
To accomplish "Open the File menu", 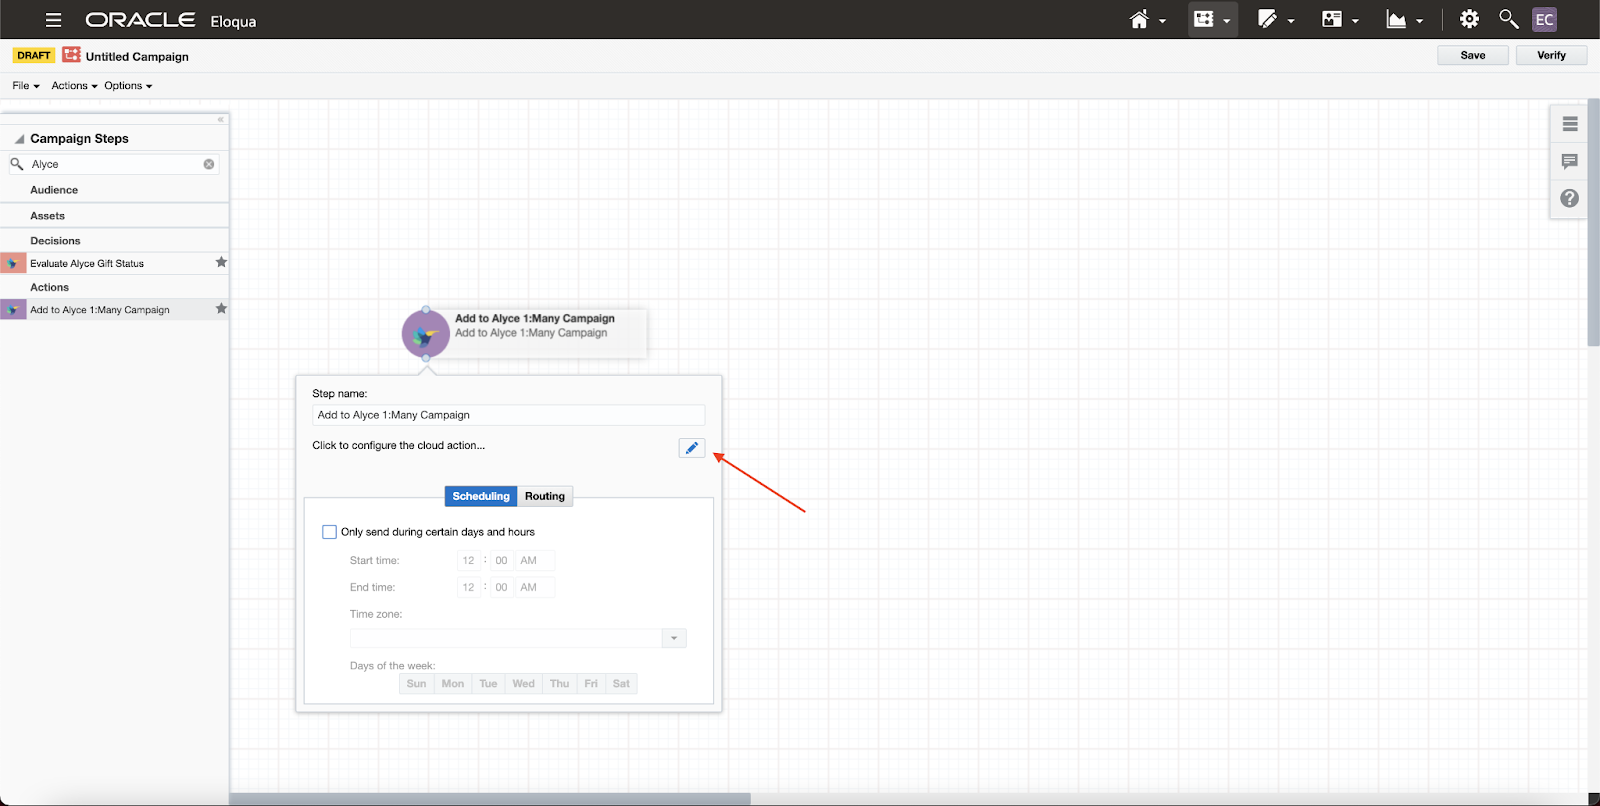I will [x=26, y=86].
